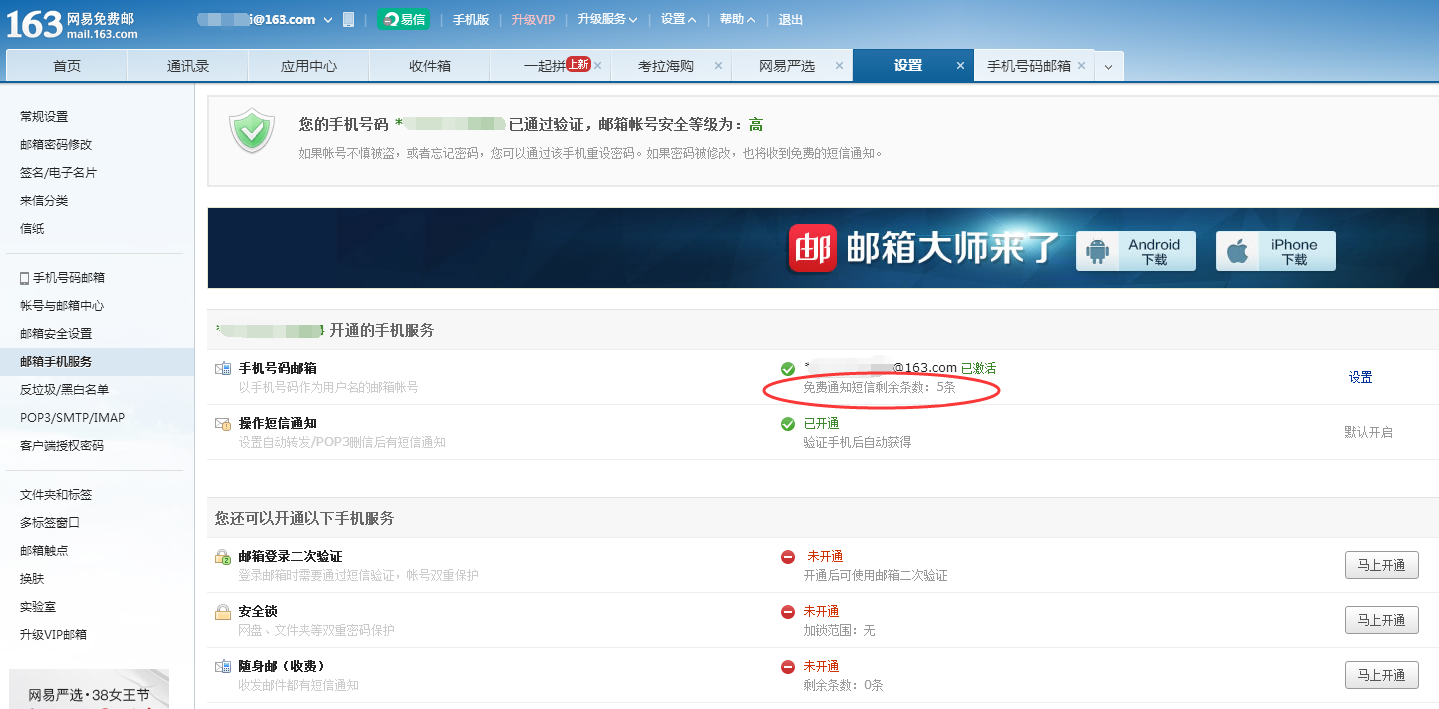Open 设置 link for 手机号码邮箱
Screen dimensions: 1439x709
click(x=1360, y=378)
